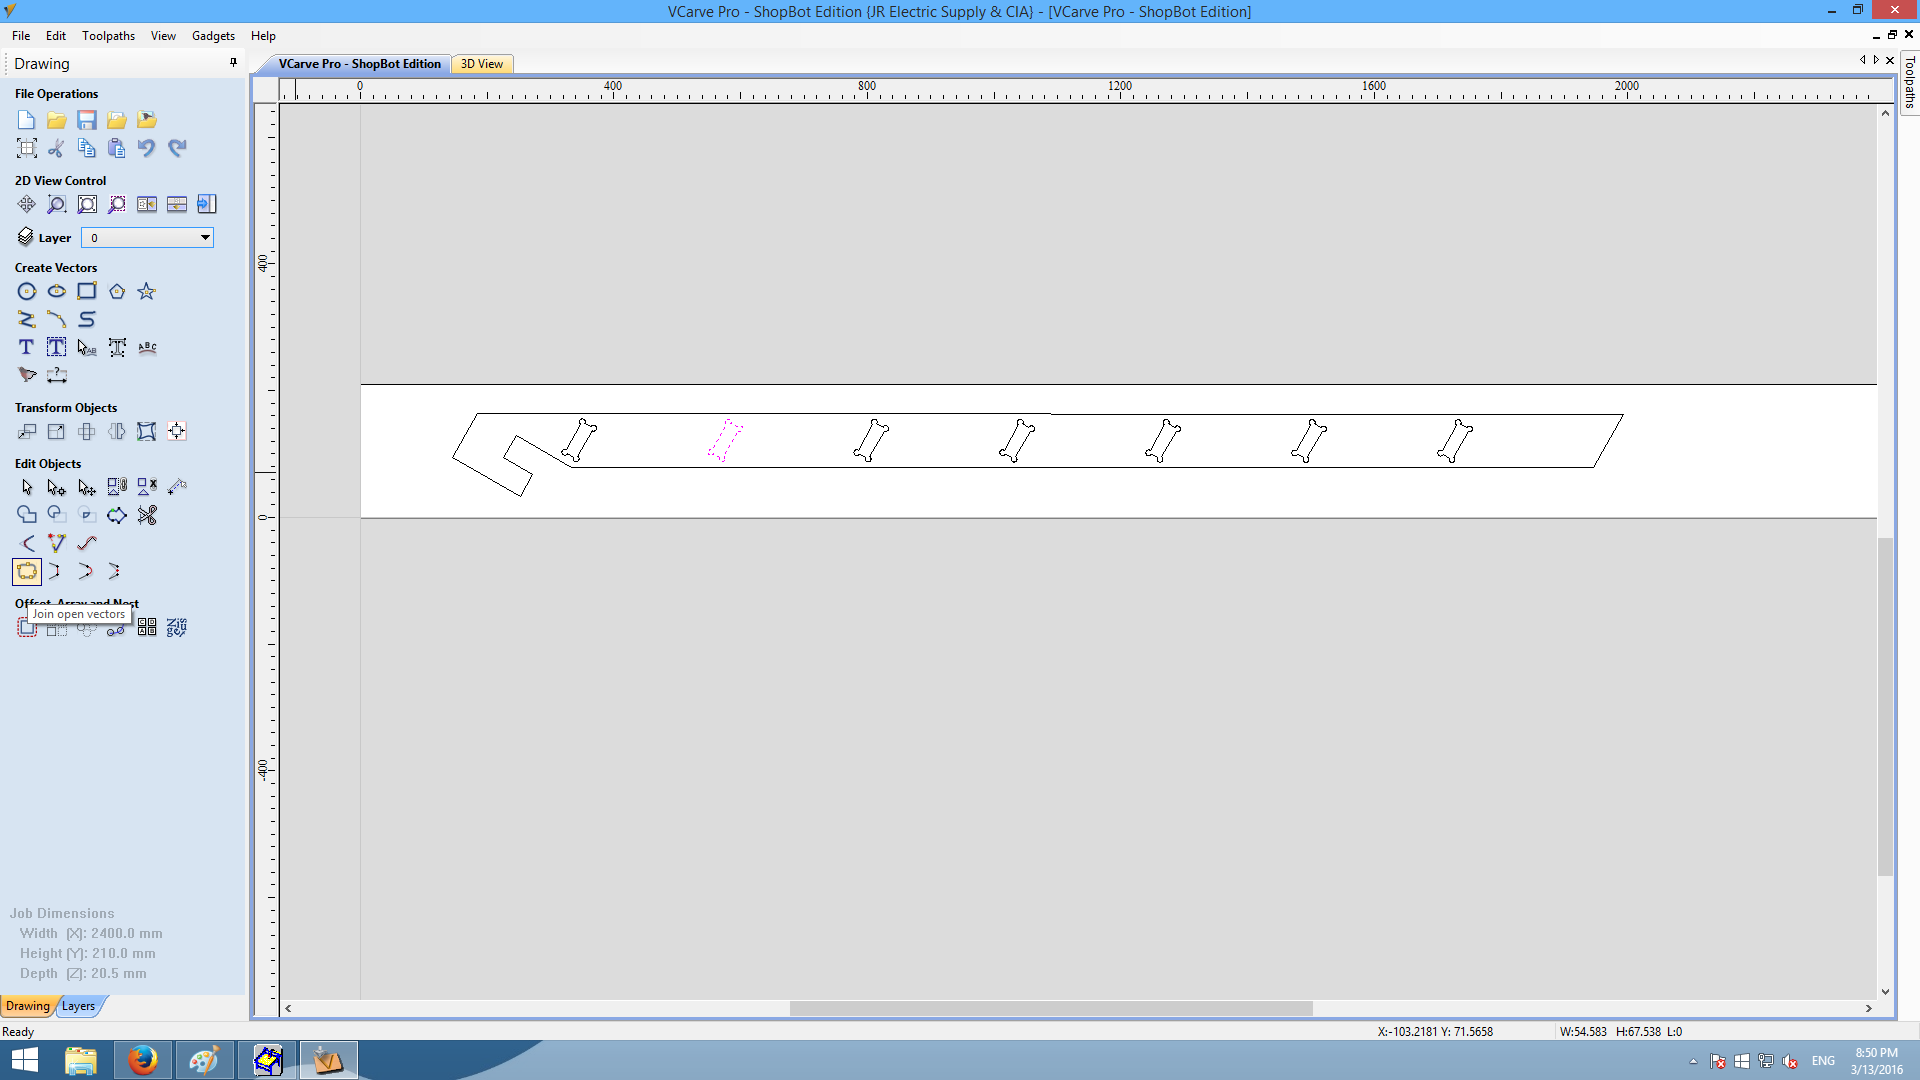Expand the Toolpaths side tab
The width and height of the screenshot is (1920, 1080).
point(1909,82)
